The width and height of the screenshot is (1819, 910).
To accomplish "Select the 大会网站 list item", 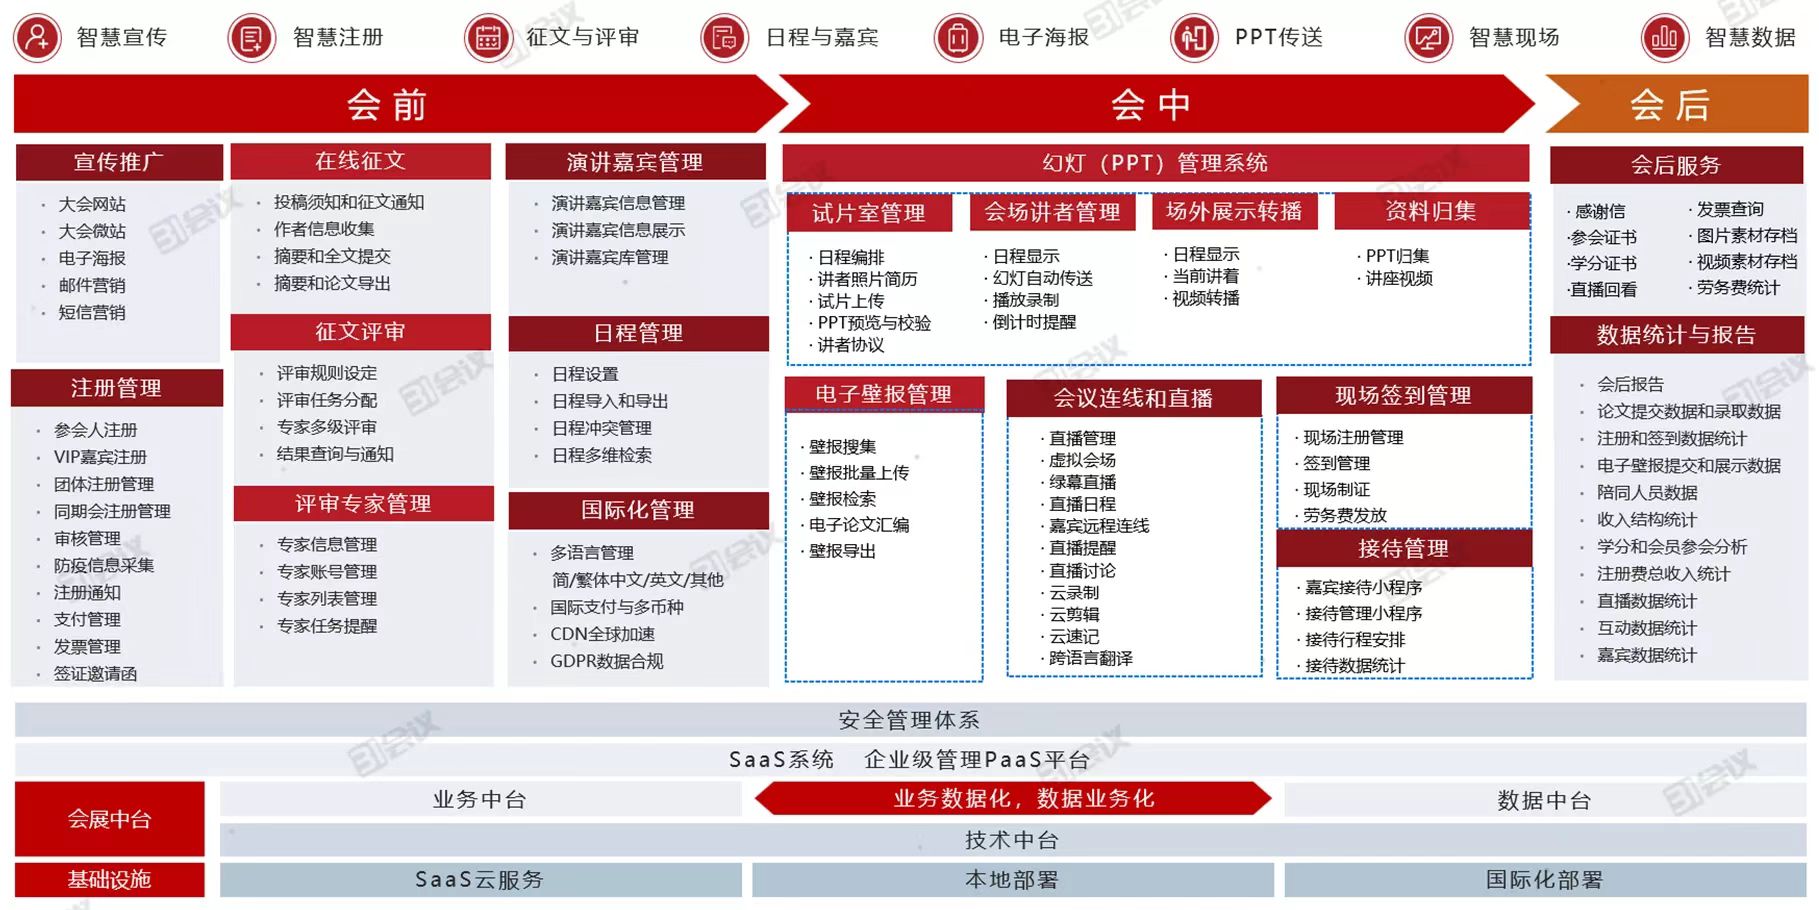I will (92, 204).
